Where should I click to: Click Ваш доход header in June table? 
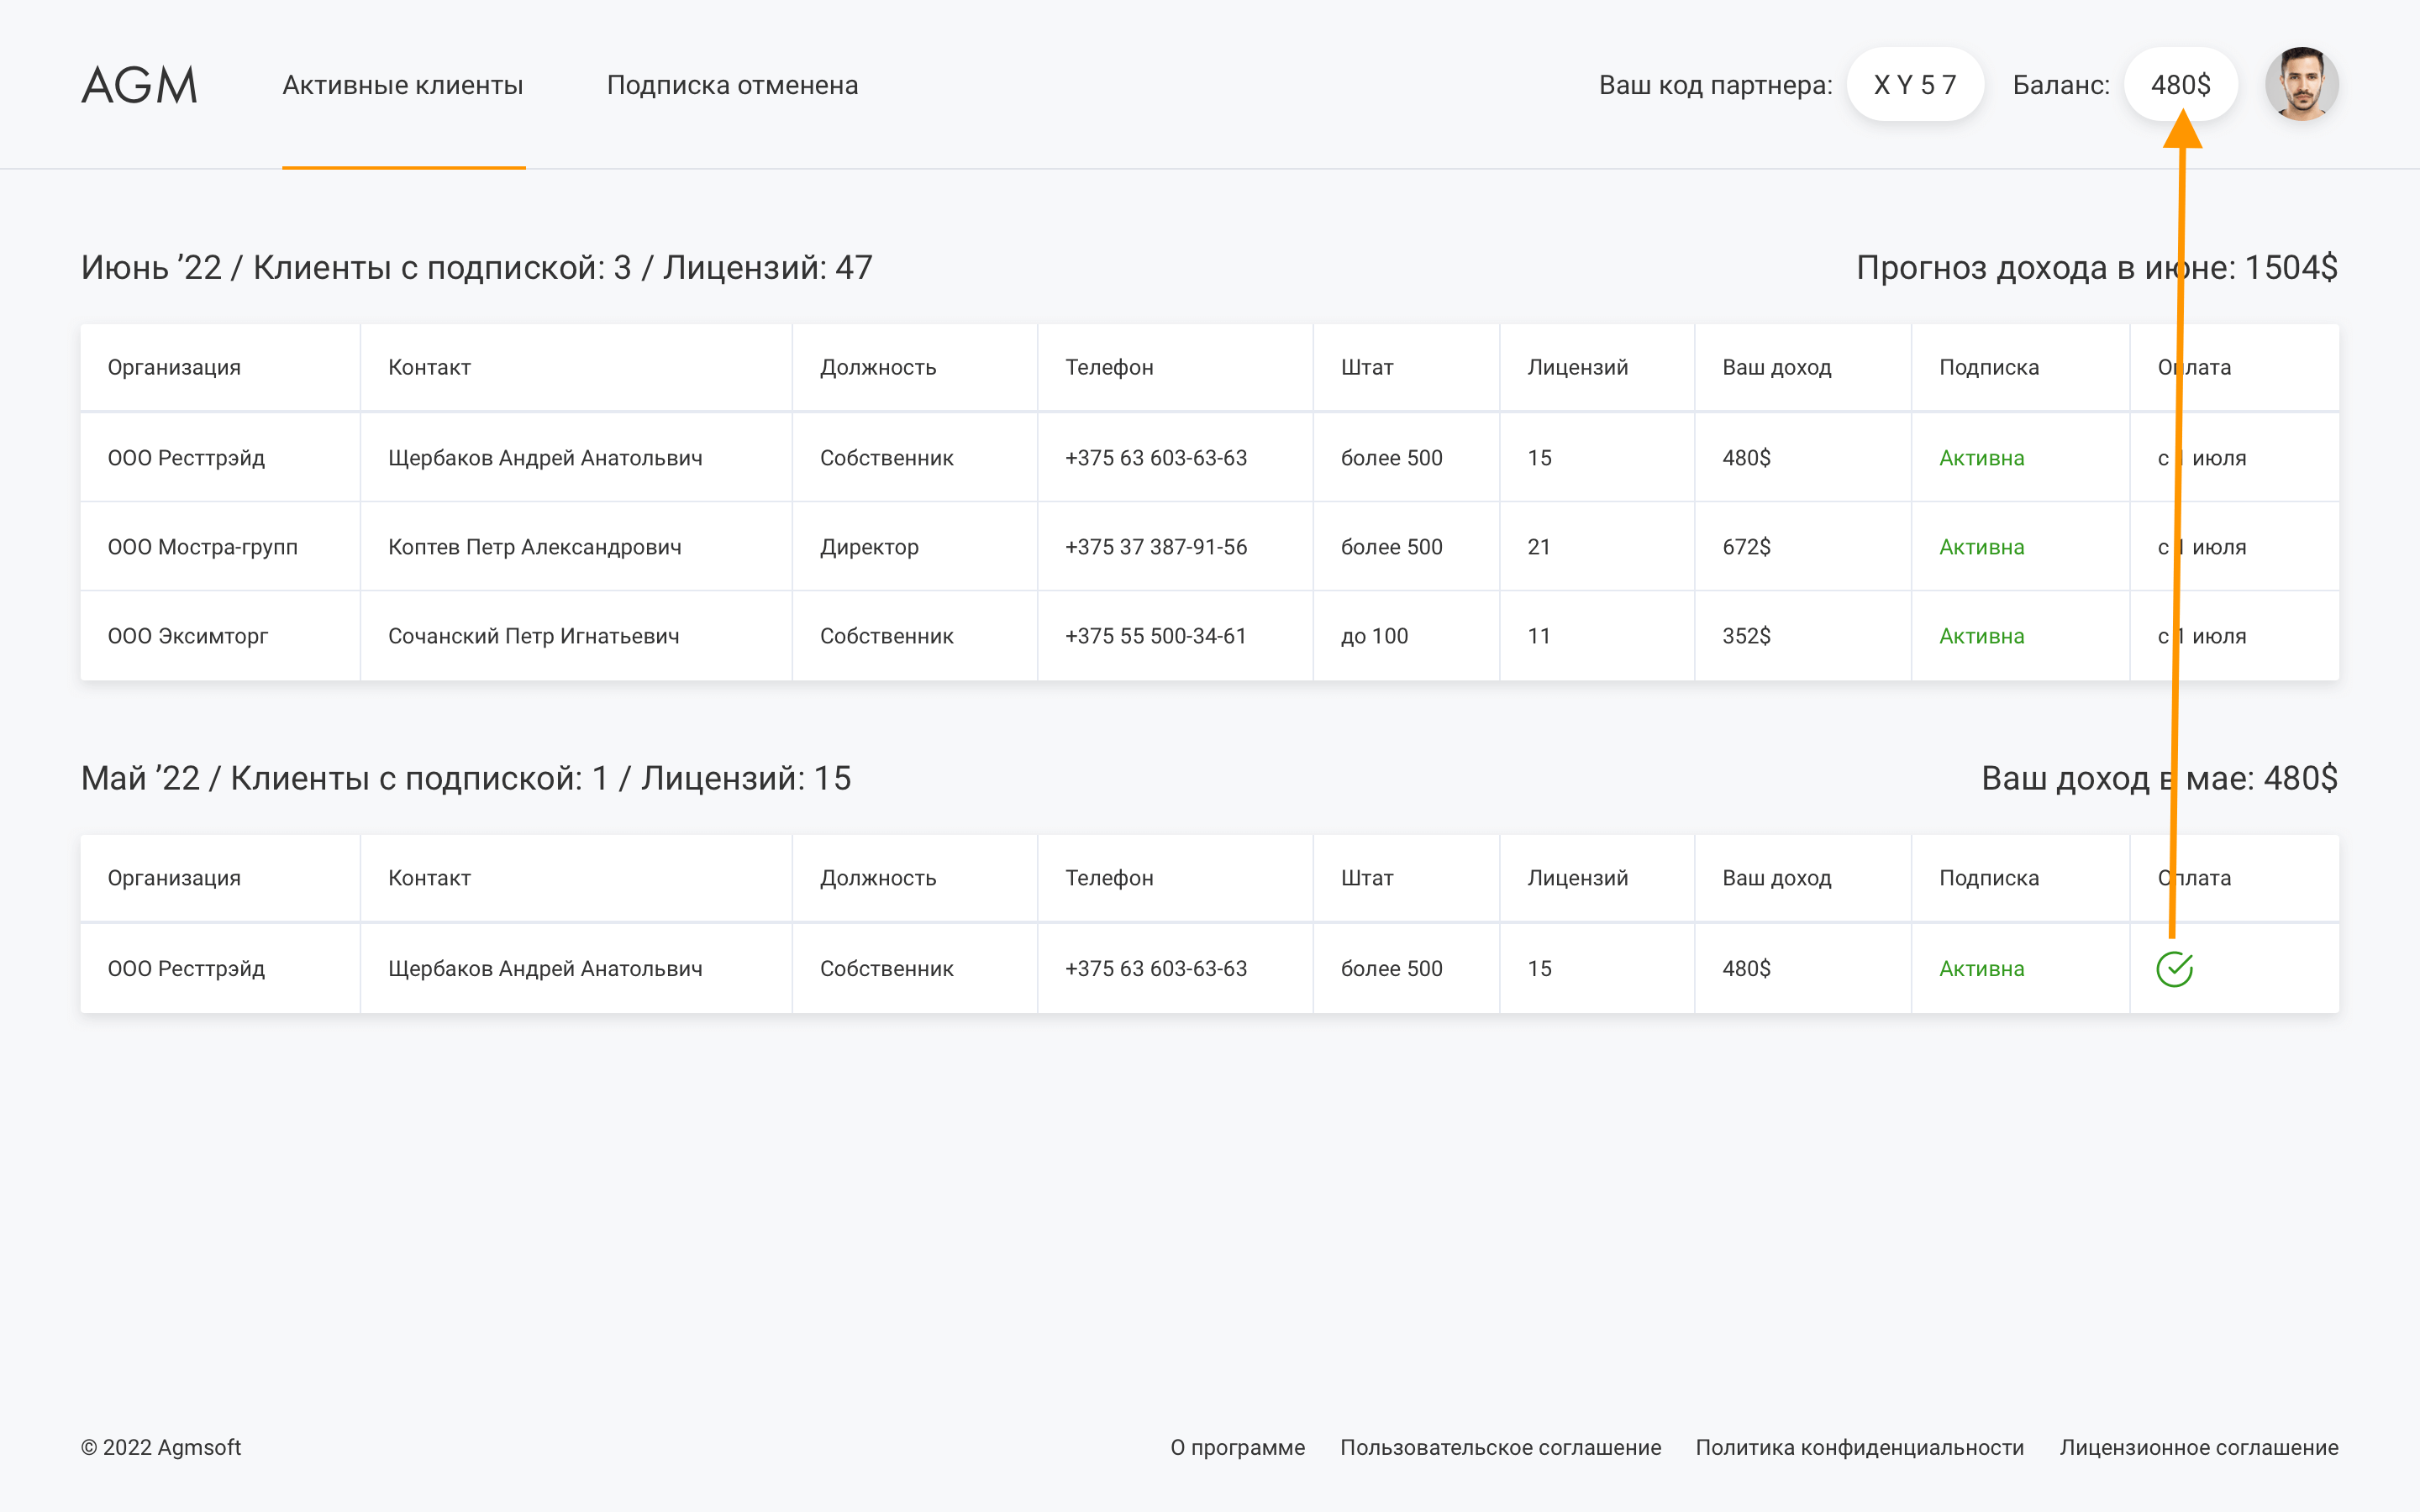point(1776,367)
